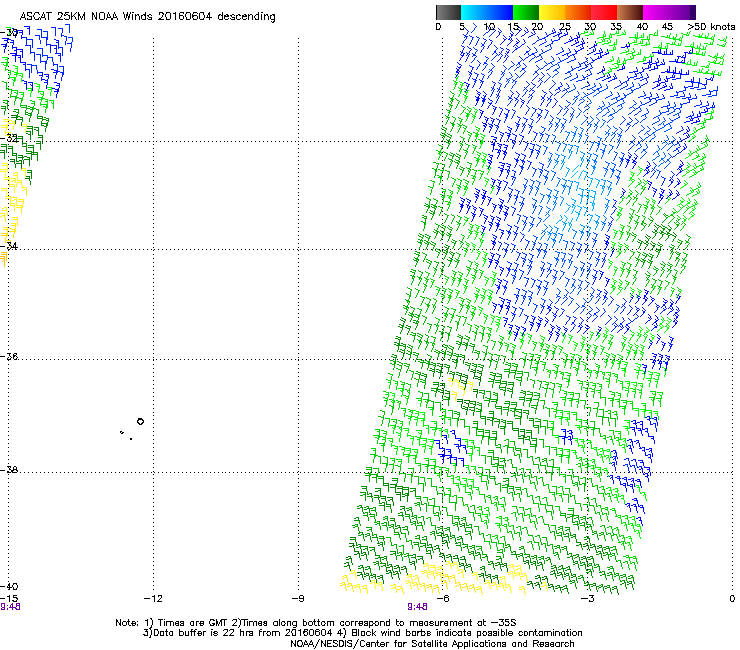Screen dimensions: 740x650
Task: Click the '-3' longitude axis label
Action: tap(587, 599)
